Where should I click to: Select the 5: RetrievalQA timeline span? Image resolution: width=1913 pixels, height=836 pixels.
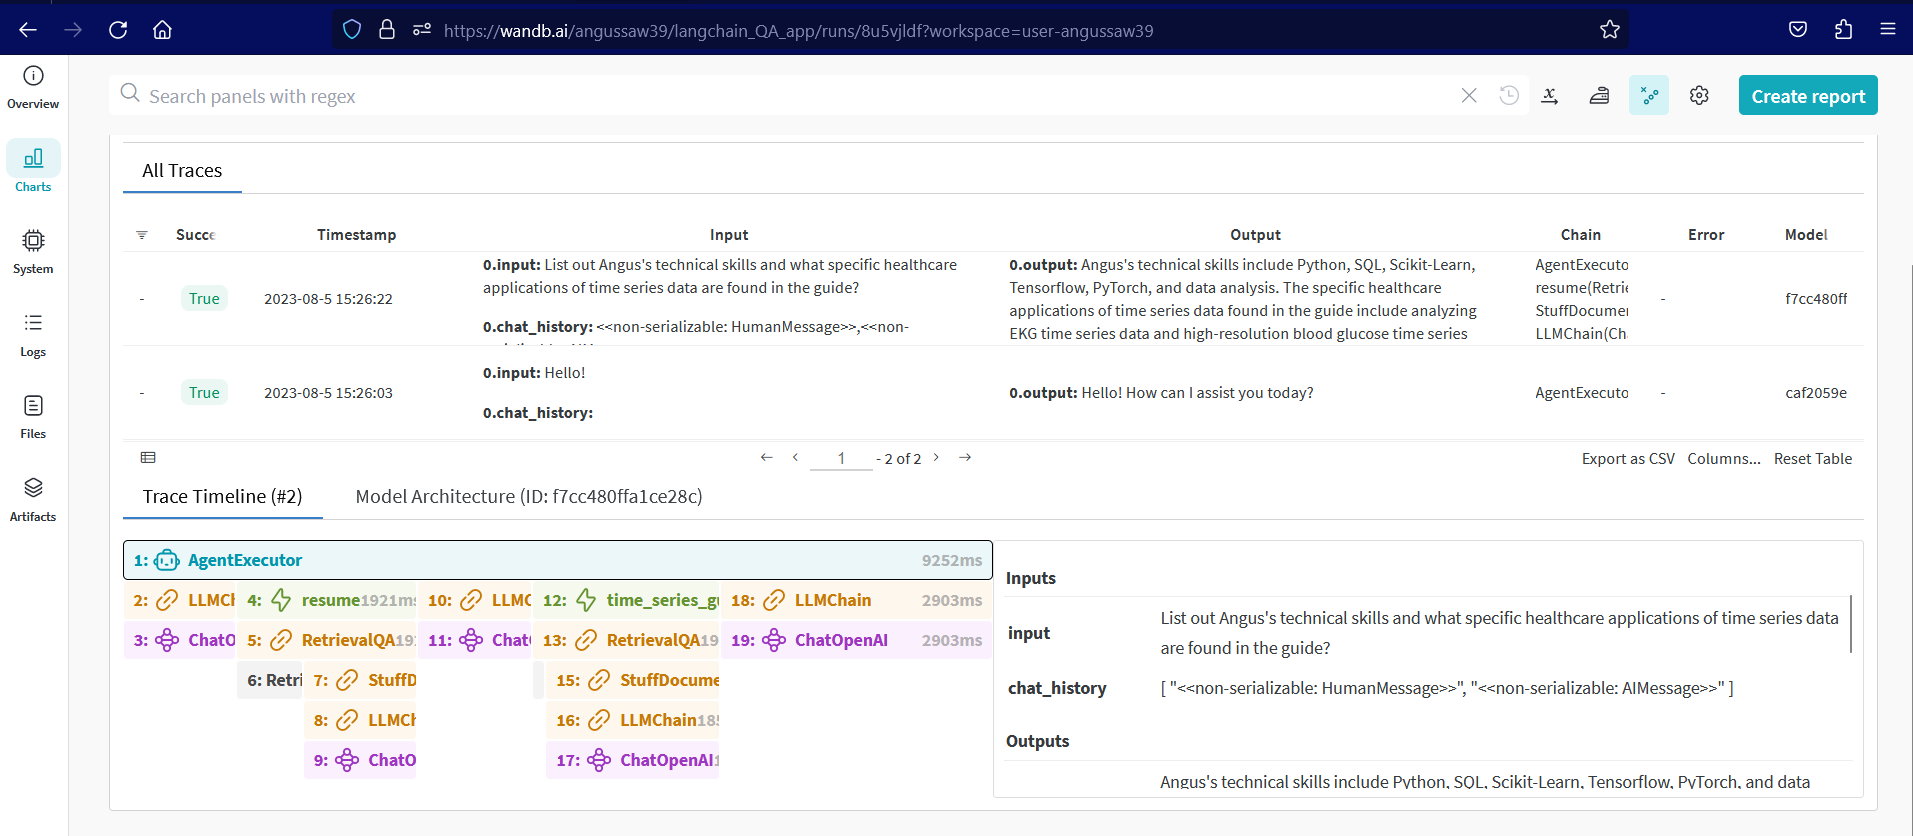328,640
